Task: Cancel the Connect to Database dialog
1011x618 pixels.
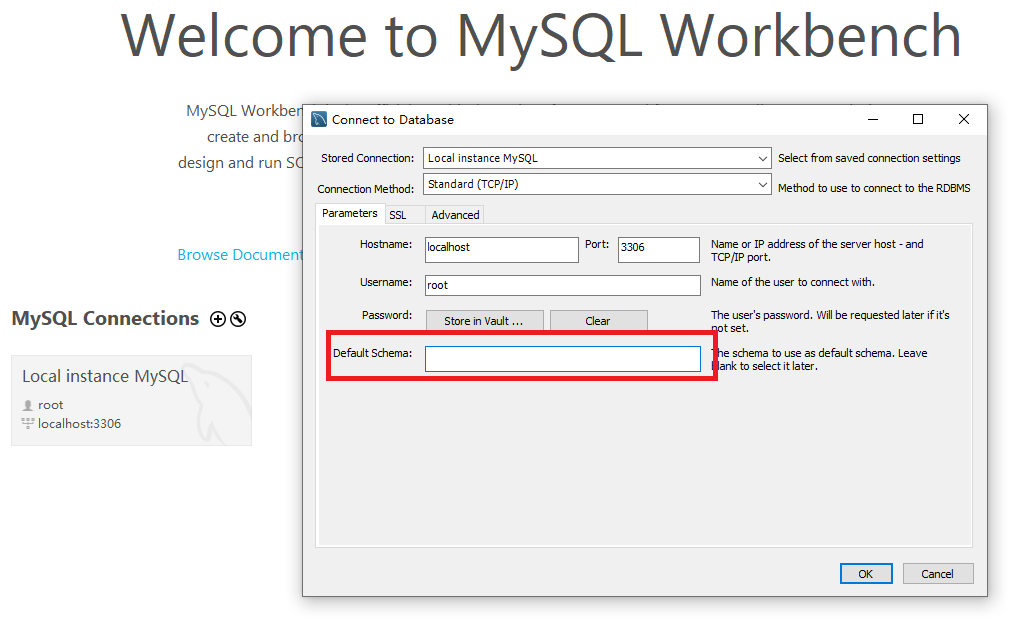Action: 937,573
